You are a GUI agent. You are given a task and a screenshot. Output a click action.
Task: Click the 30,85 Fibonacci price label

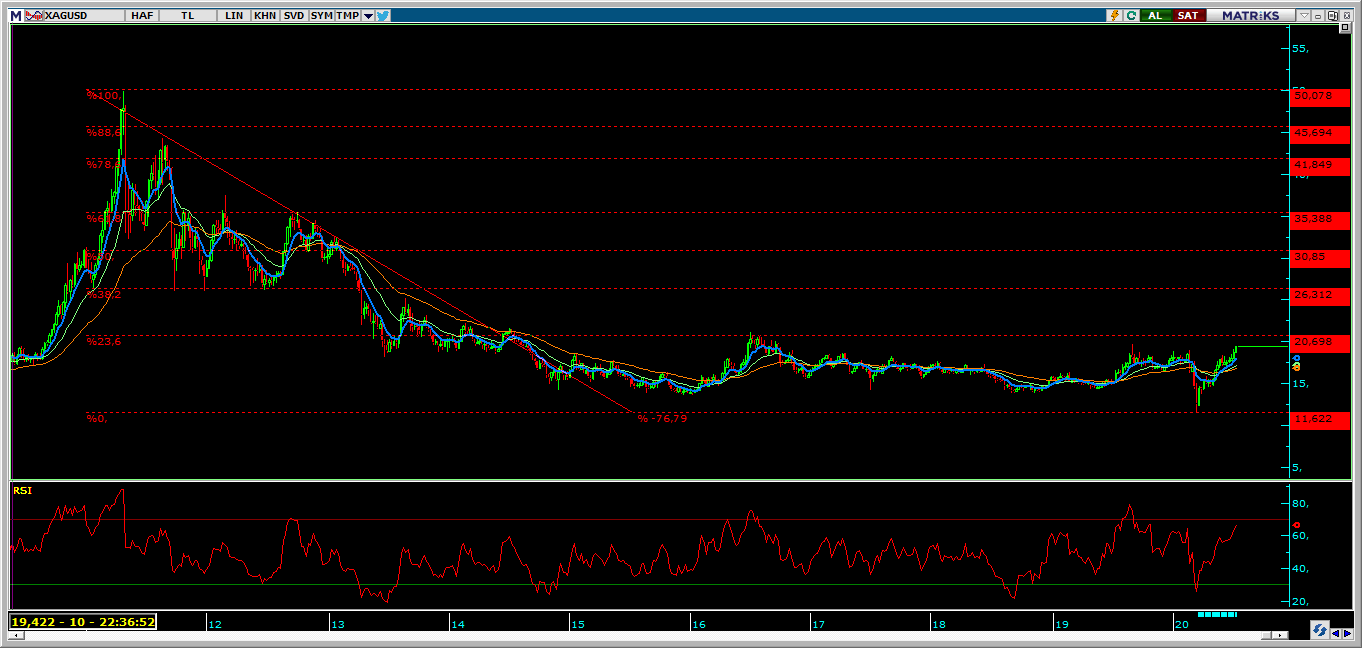click(1320, 257)
